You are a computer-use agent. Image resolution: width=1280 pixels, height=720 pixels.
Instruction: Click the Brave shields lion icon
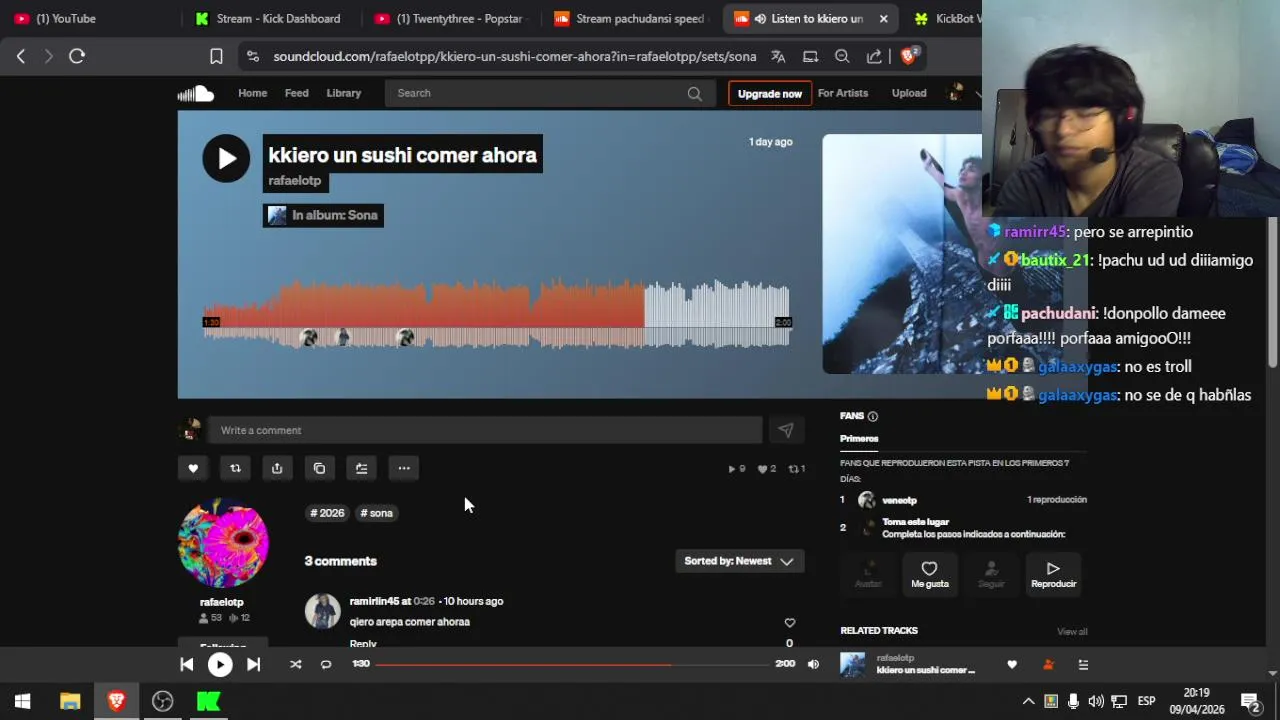(908, 56)
